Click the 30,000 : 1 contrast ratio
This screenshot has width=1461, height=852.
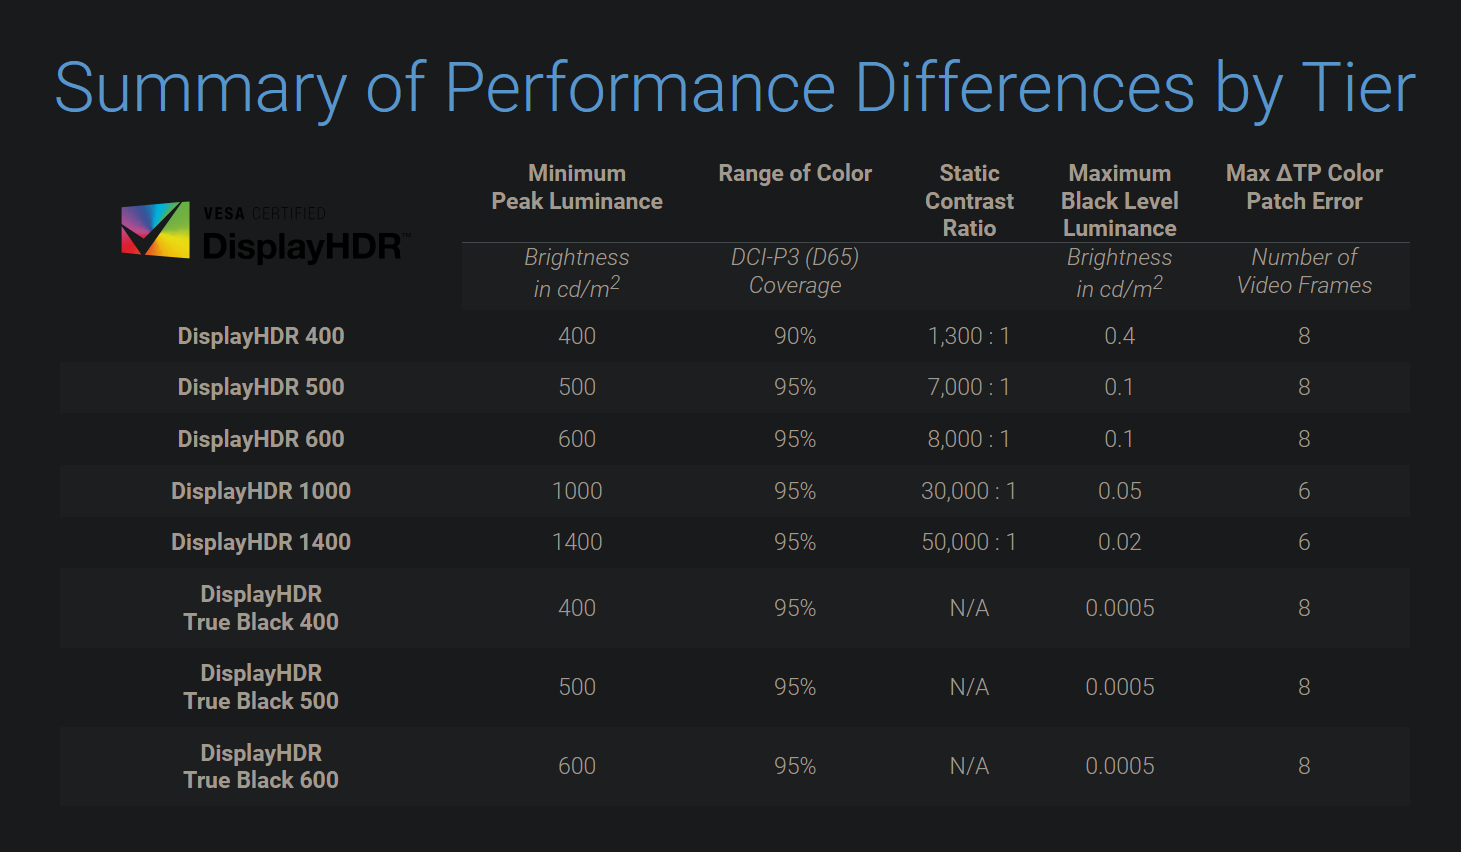[x=969, y=491]
